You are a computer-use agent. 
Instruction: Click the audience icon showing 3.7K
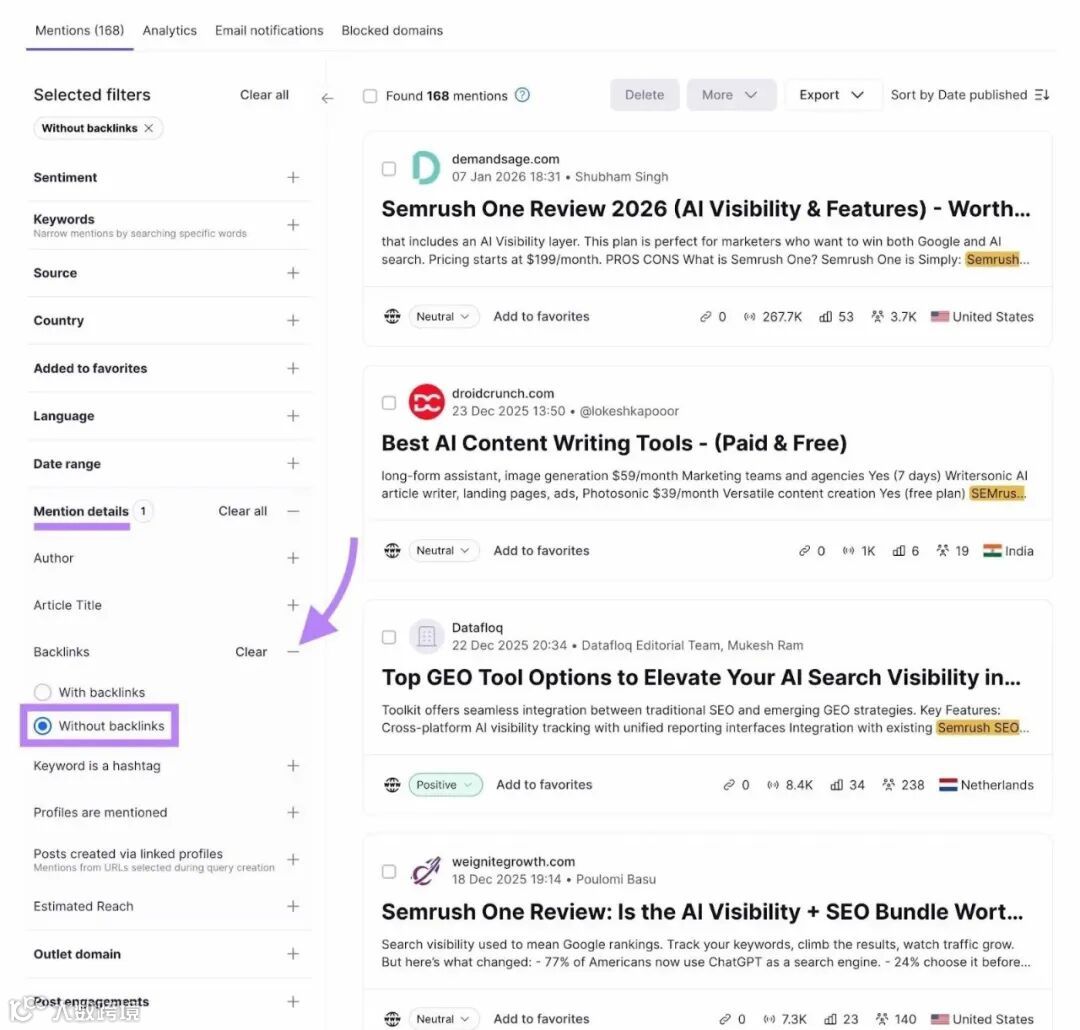tap(877, 317)
